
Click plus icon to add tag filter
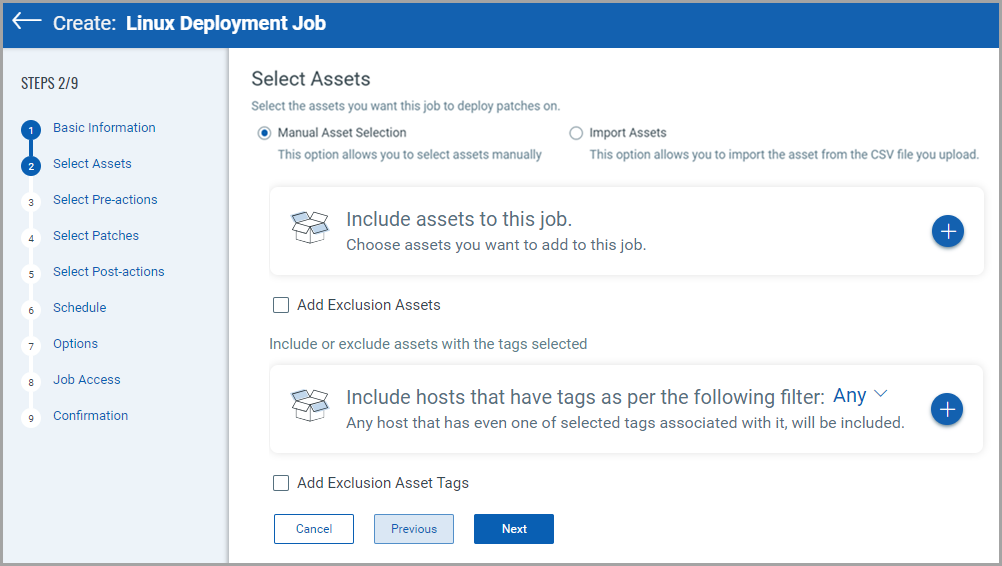(946, 409)
